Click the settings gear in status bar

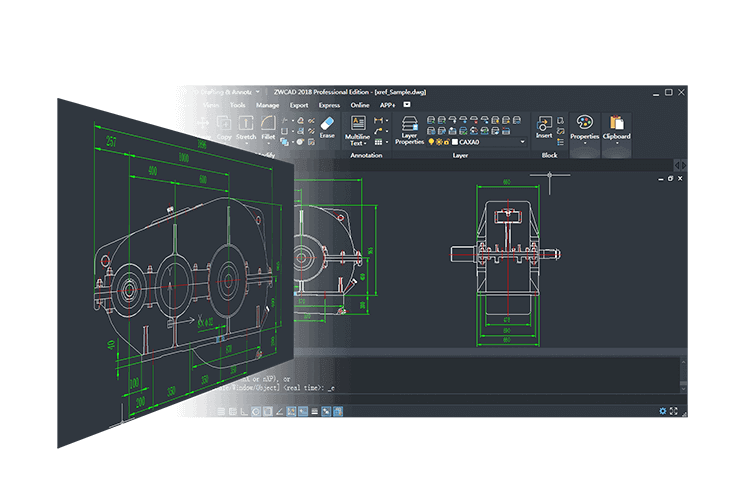(663, 411)
